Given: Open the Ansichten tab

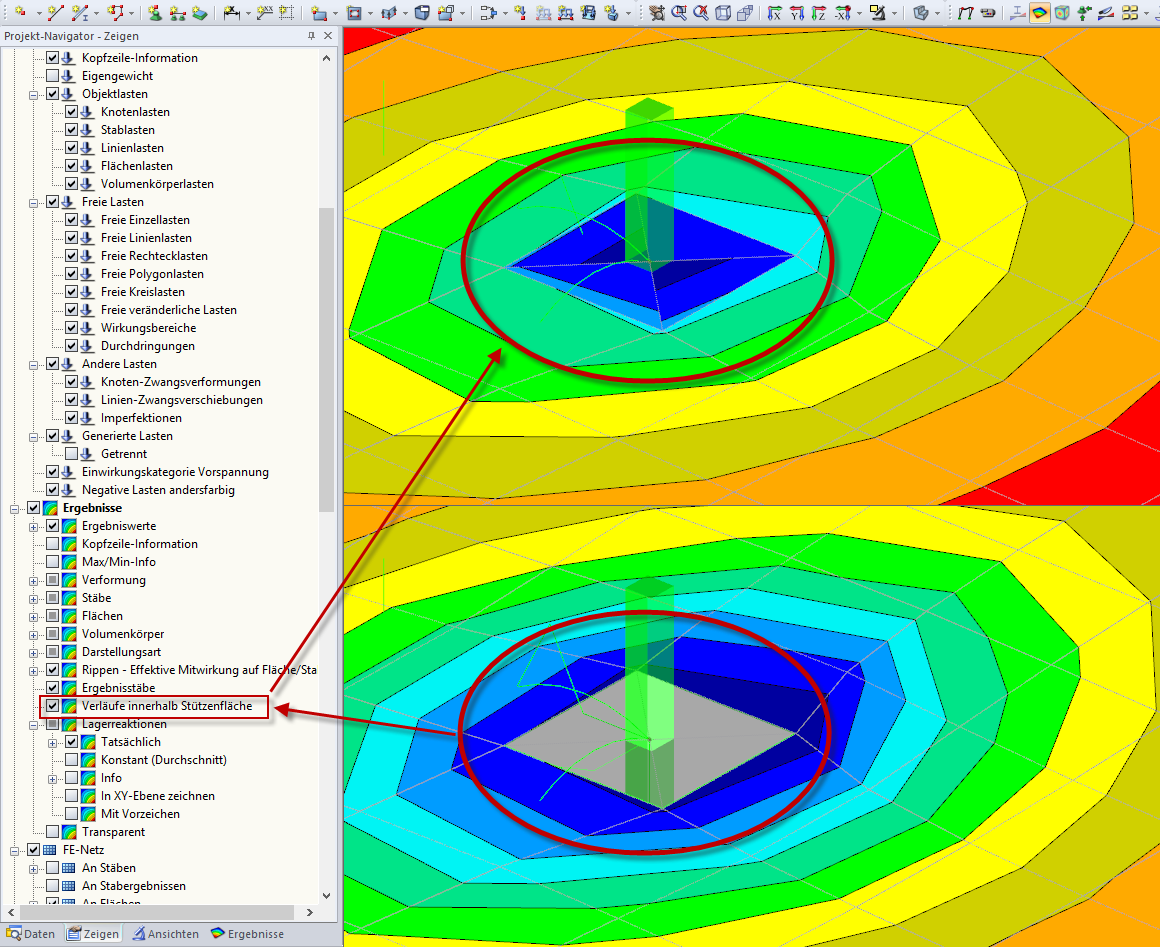Looking at the screenshot, I should (x=166, y=934).
